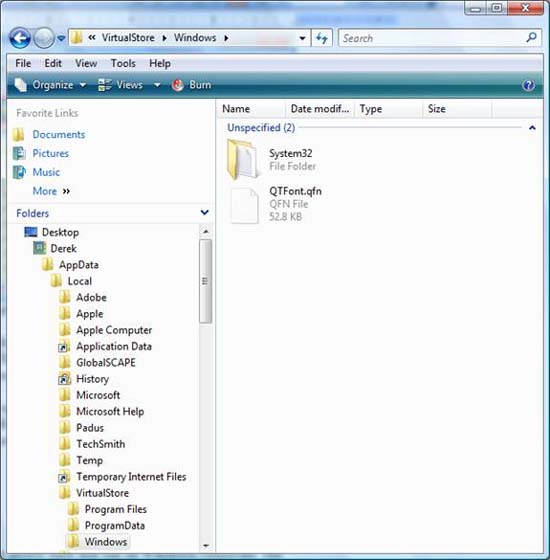This screenshot has height=560, width=550.
Task: Open the Music favorite link
Action: coord(46,172)
